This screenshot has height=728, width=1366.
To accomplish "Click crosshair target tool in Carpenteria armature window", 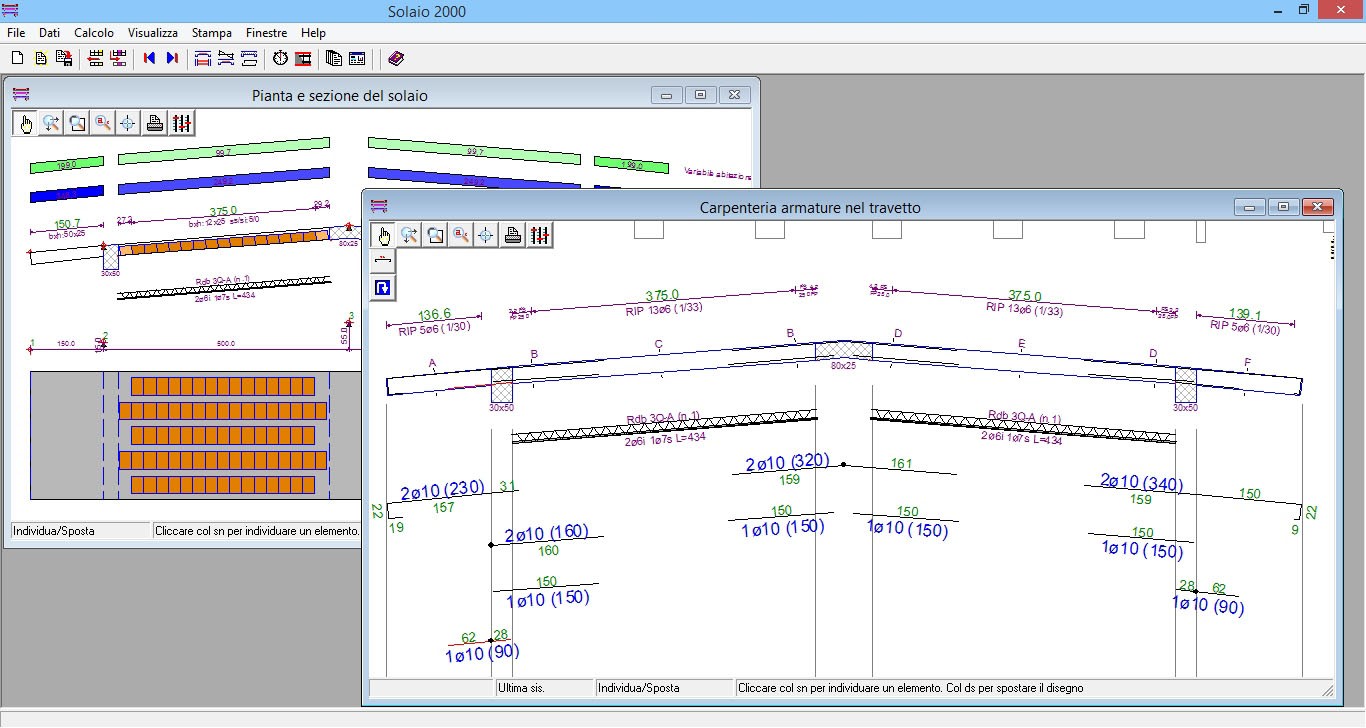I will pyautogui.click(x=486, y=235).
